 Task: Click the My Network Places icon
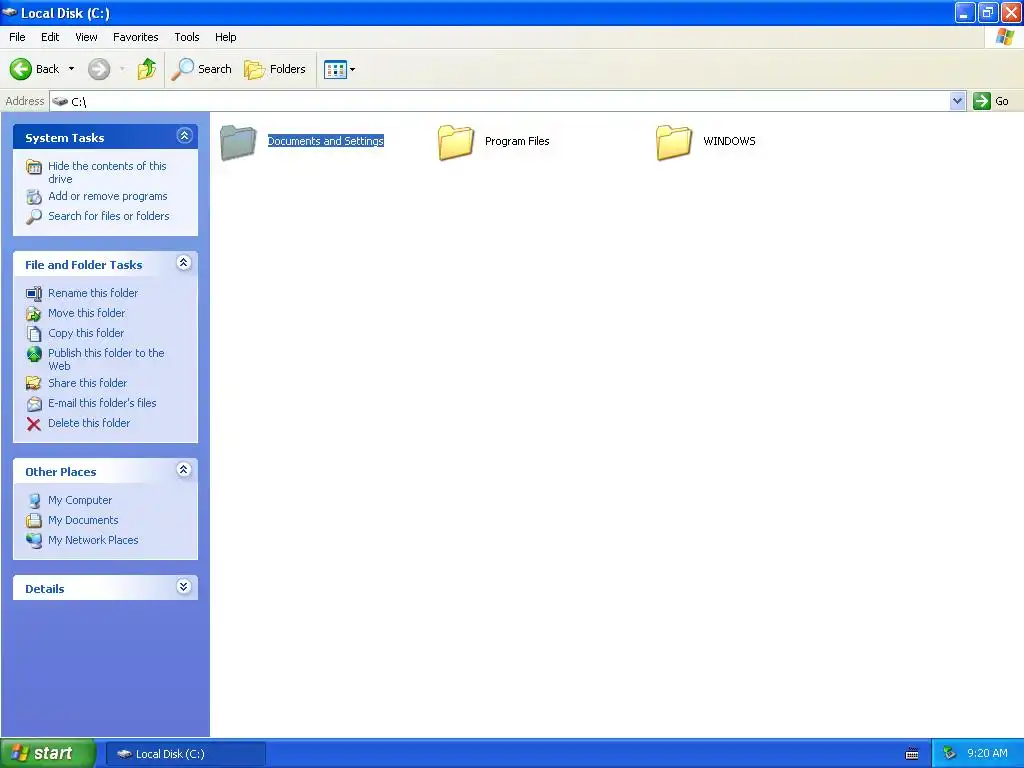tap(34, 541)
